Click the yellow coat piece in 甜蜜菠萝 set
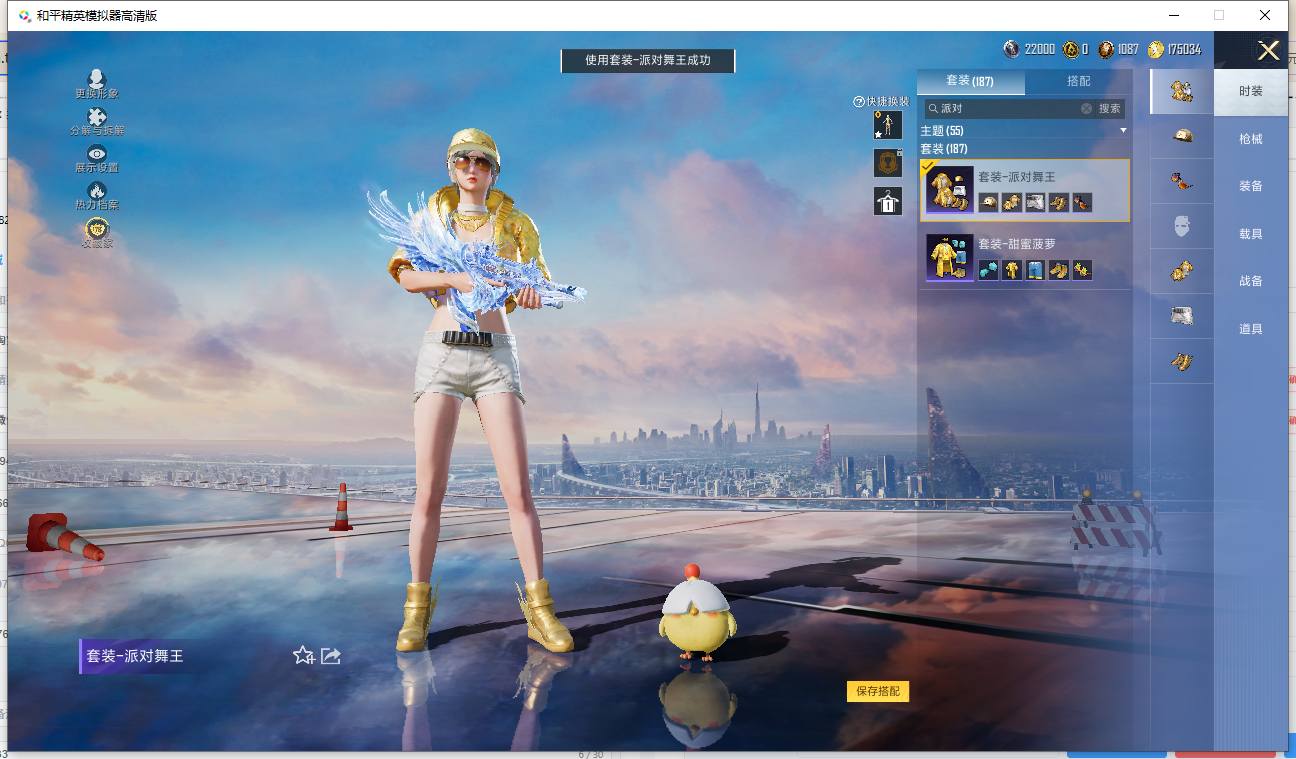Viewport: 1296px width, 759px height. click(1012, 269)
